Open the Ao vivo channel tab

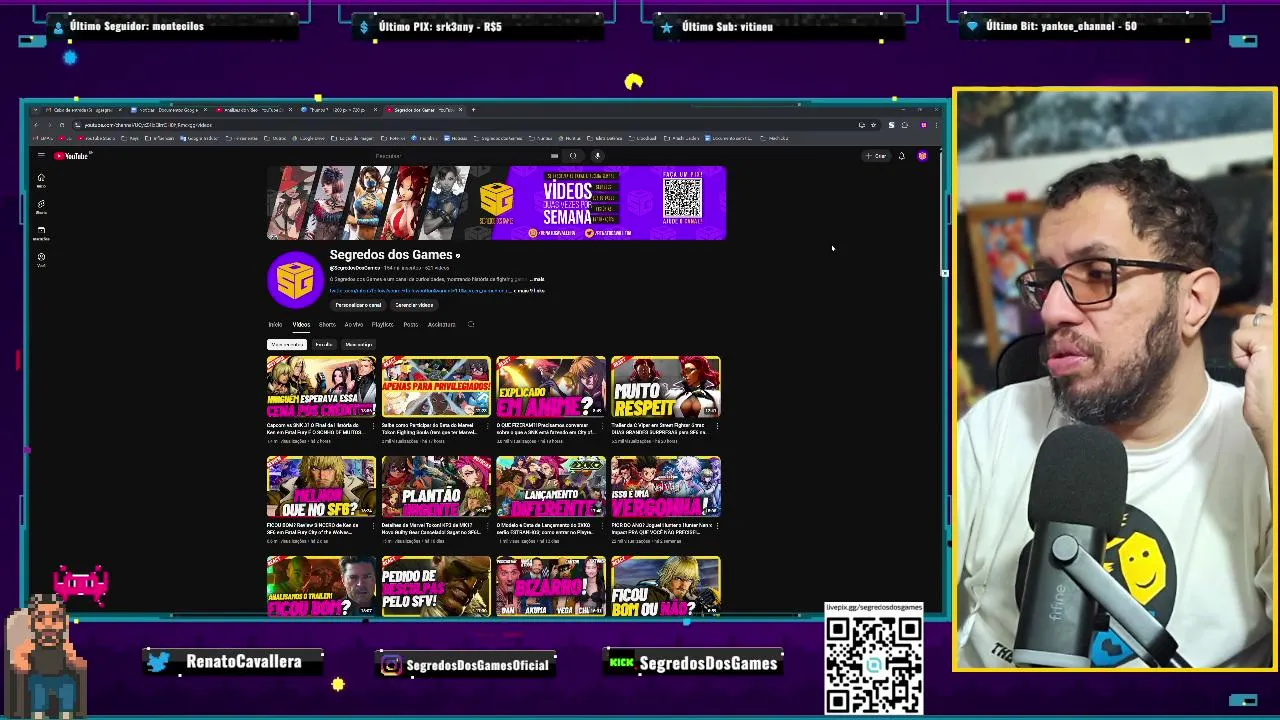click(x=354, y=324)
